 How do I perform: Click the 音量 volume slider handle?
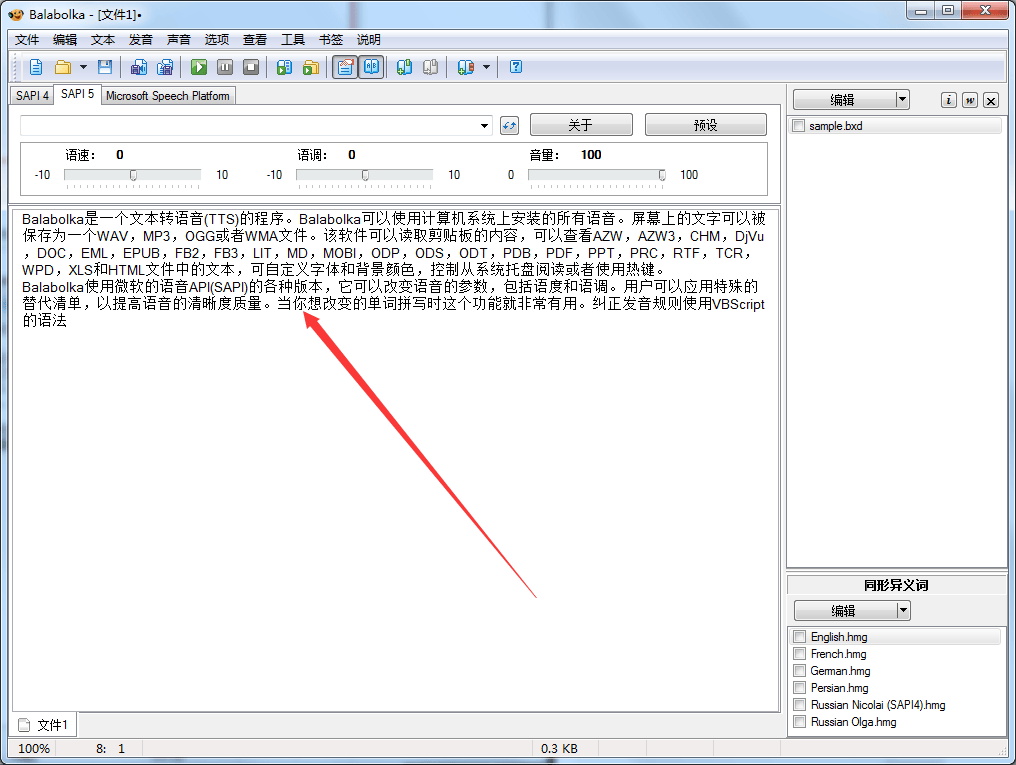662,175
